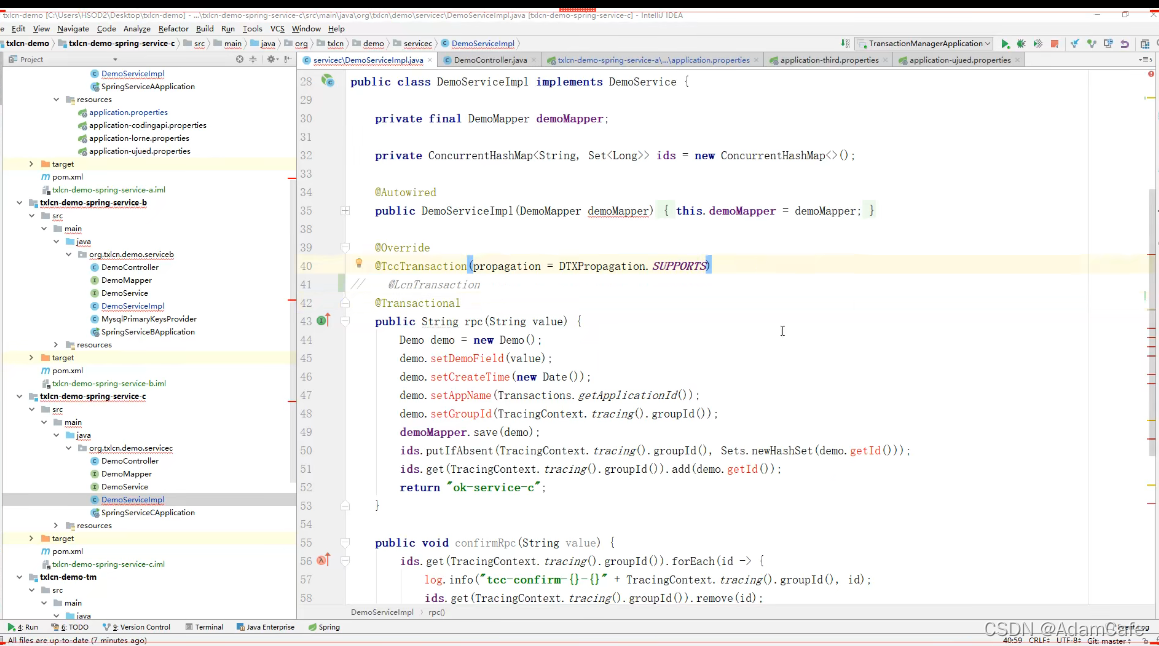Open Java Enterprise tool window
This screenshot has height=646, width=1159.
click(265, 627)
